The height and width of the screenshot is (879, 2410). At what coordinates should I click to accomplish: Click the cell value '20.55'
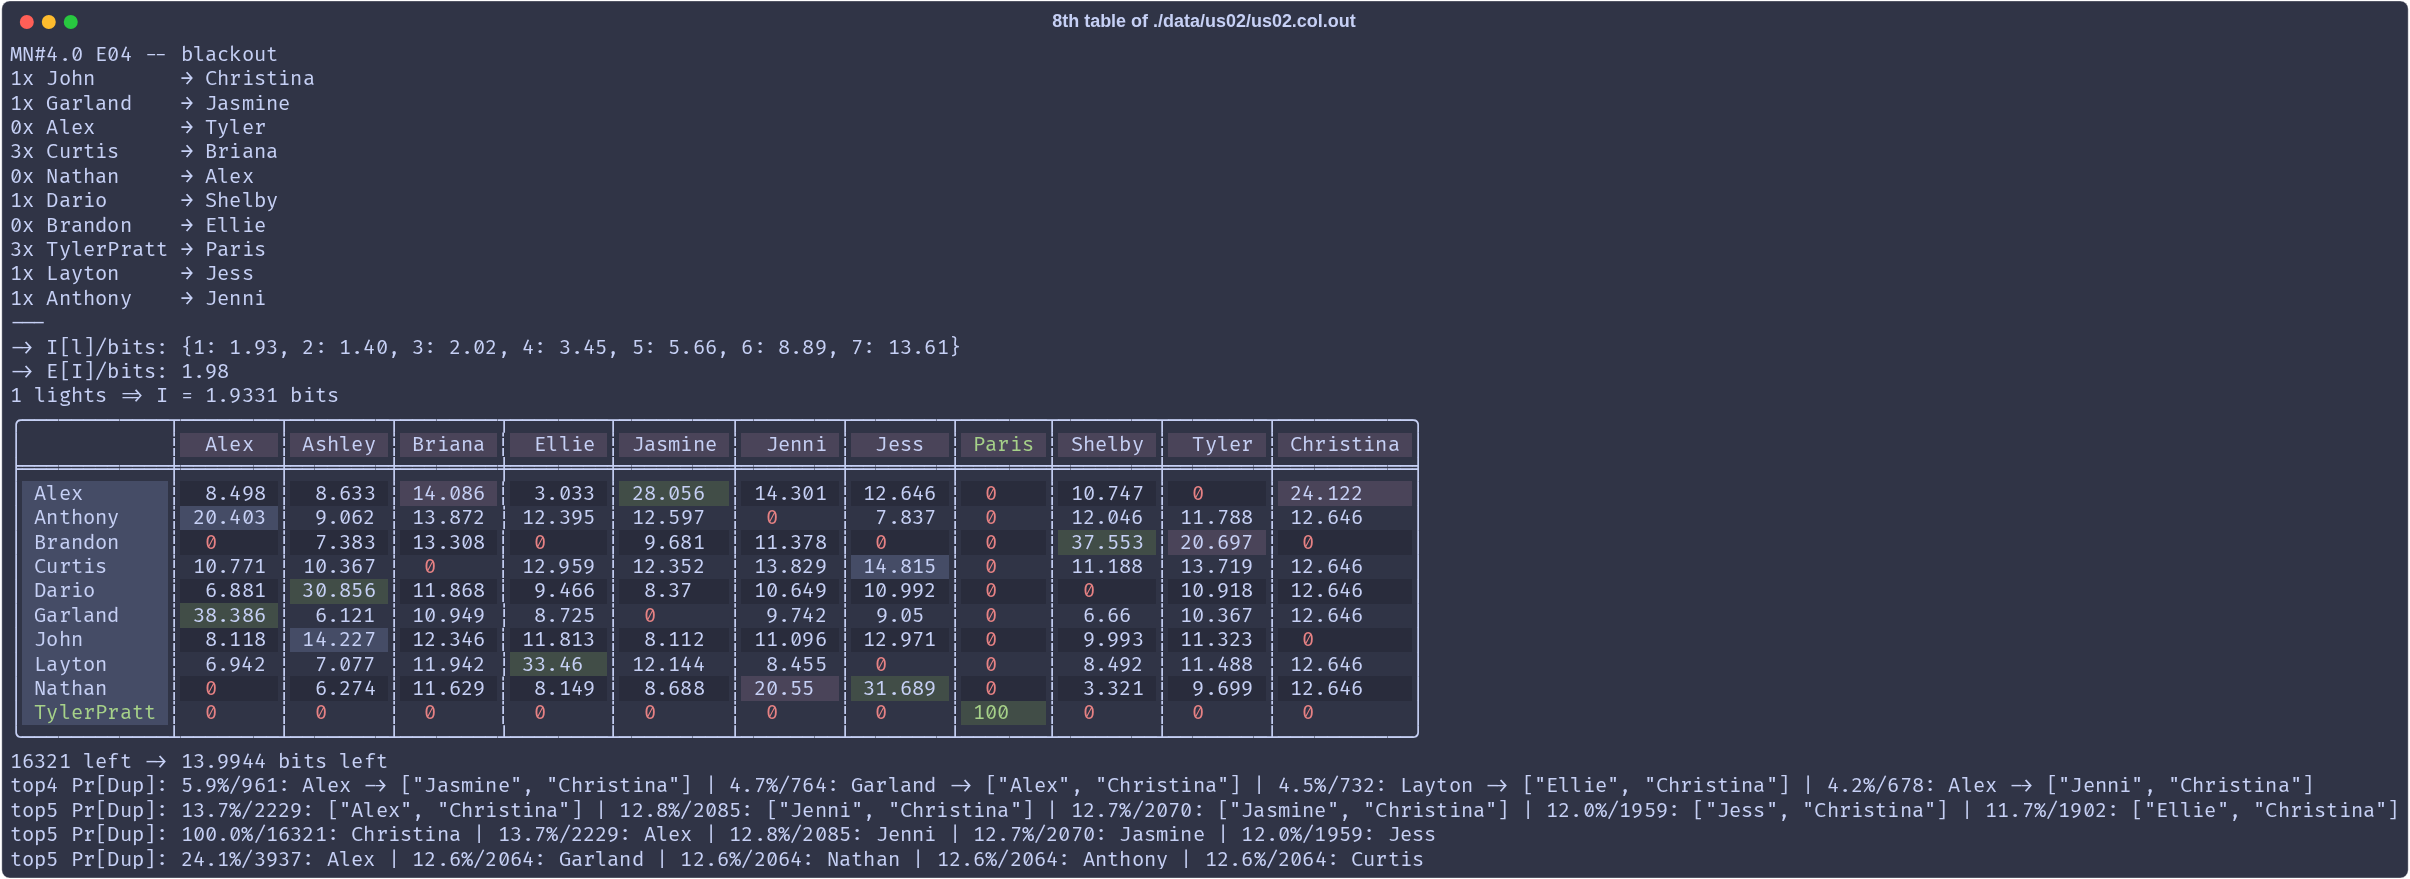(790, 688)
